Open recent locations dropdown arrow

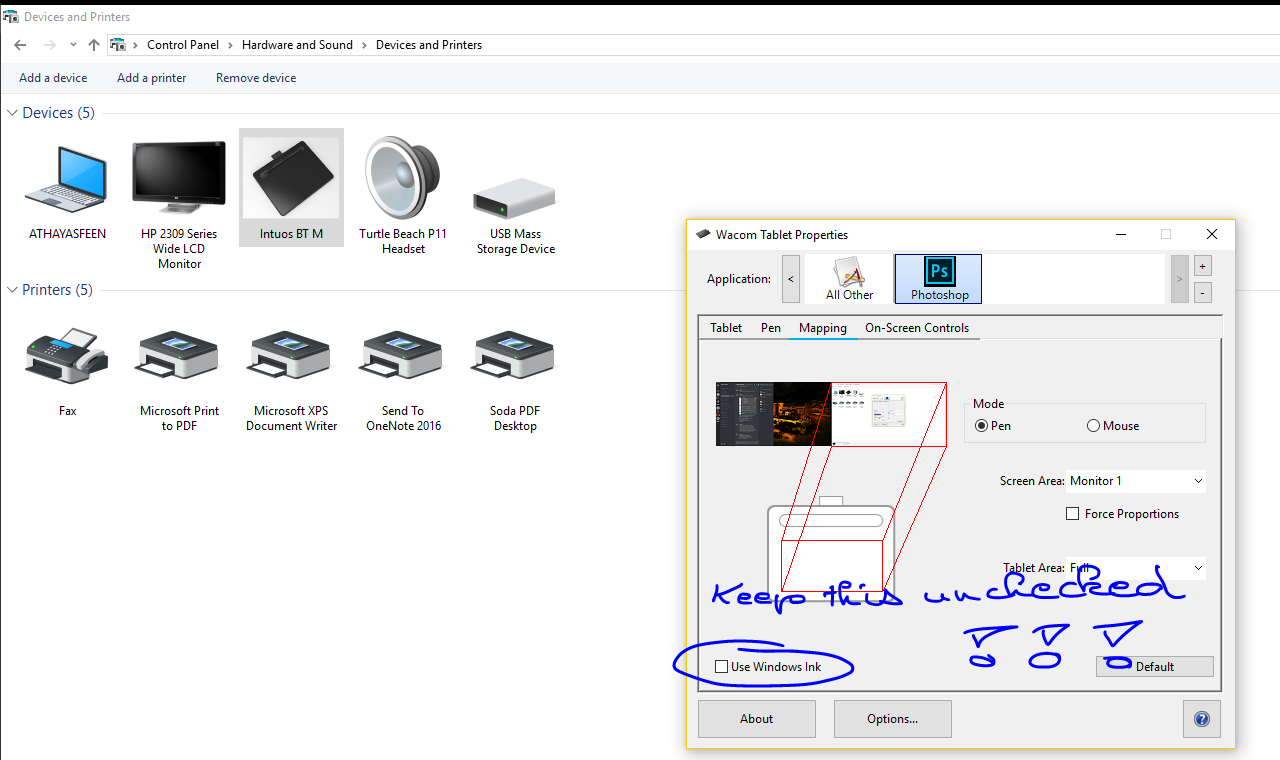tap(73, 45)
